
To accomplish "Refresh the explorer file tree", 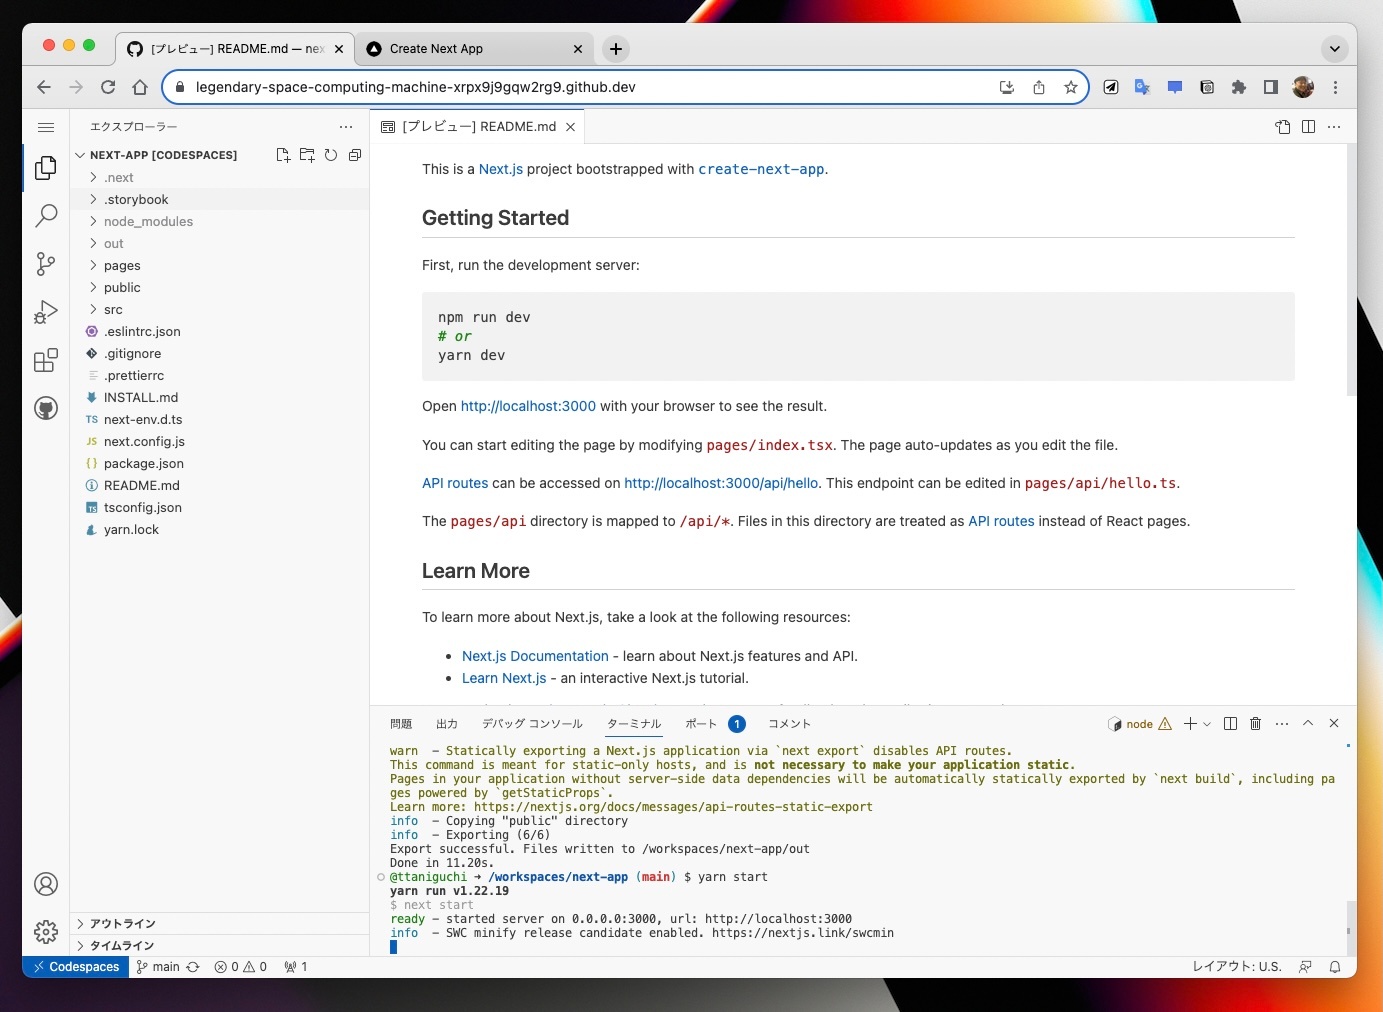I will pos(331,155).
